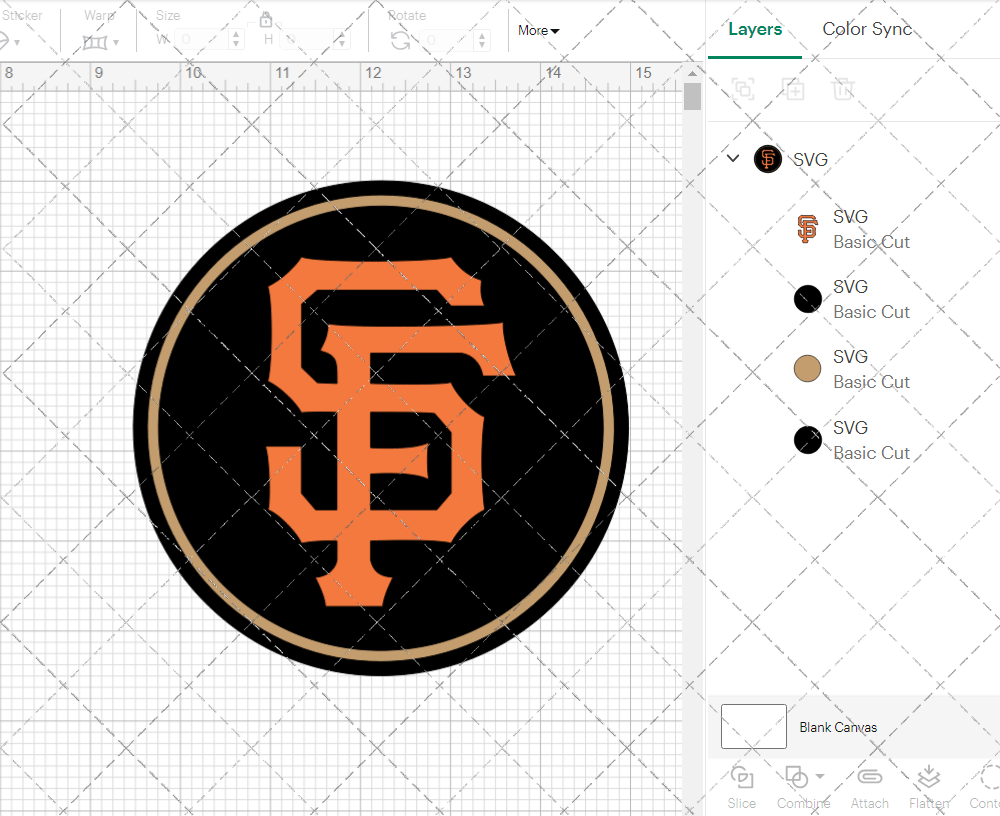Click the Duplicate layer icon
Screen dimensions: 1000x816
point(794,89)
